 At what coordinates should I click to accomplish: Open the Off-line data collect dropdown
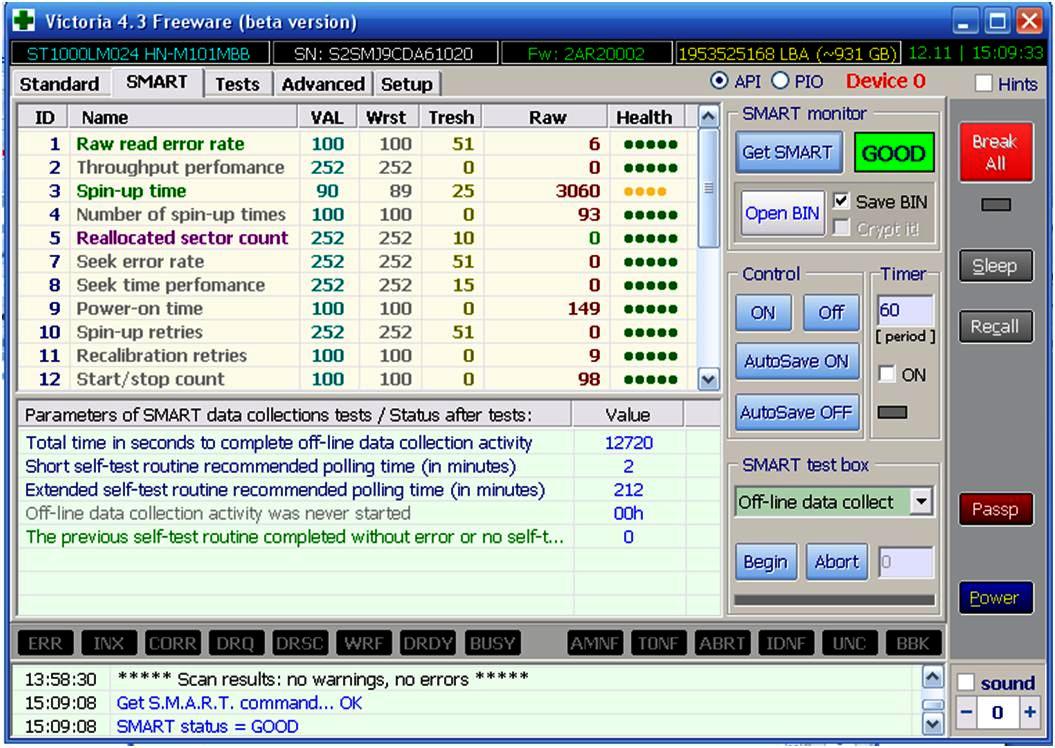[921, 502]
